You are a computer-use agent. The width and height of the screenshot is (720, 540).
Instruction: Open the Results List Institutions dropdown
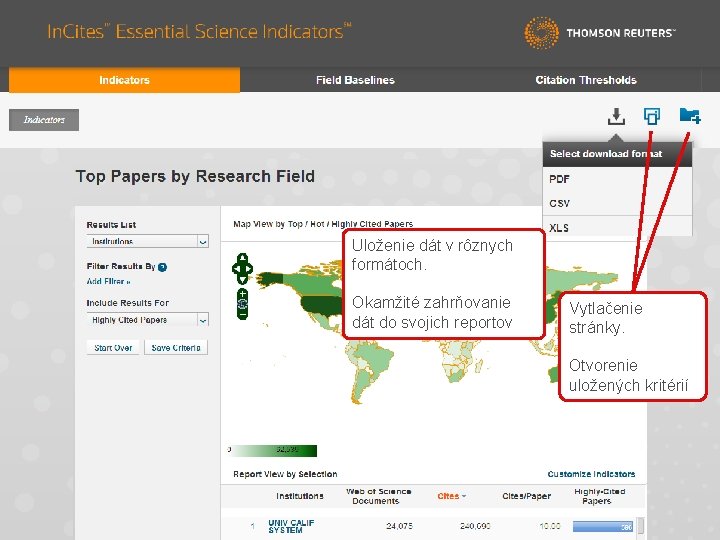click(147, 241)
